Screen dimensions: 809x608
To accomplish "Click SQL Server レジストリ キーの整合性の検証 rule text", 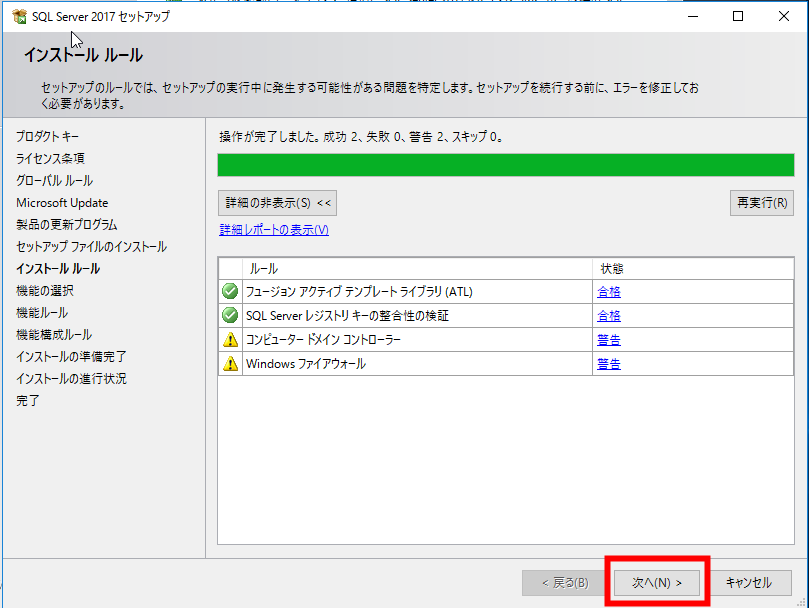I will pyautogui.click(x=347, y=315).
